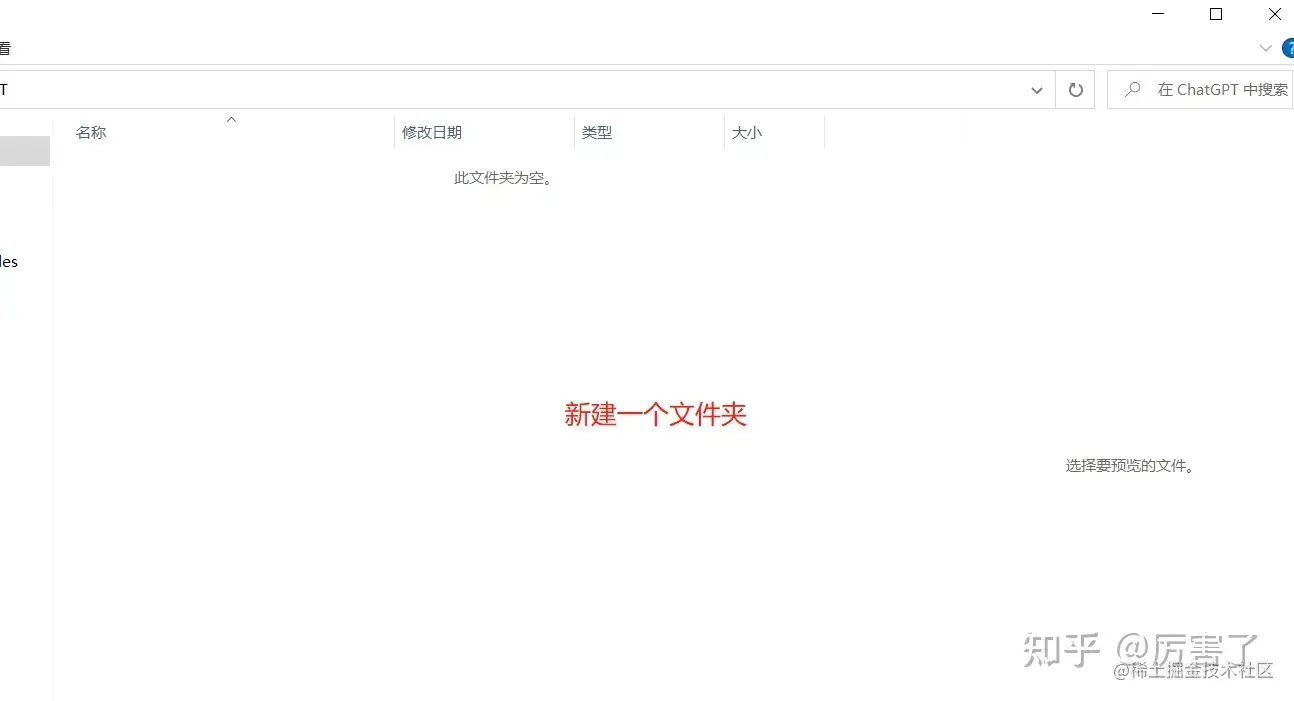This screenshot has width=1294, height=701.
Task: Minimize the Explorer window
Action: click(x=1158, y=14)
